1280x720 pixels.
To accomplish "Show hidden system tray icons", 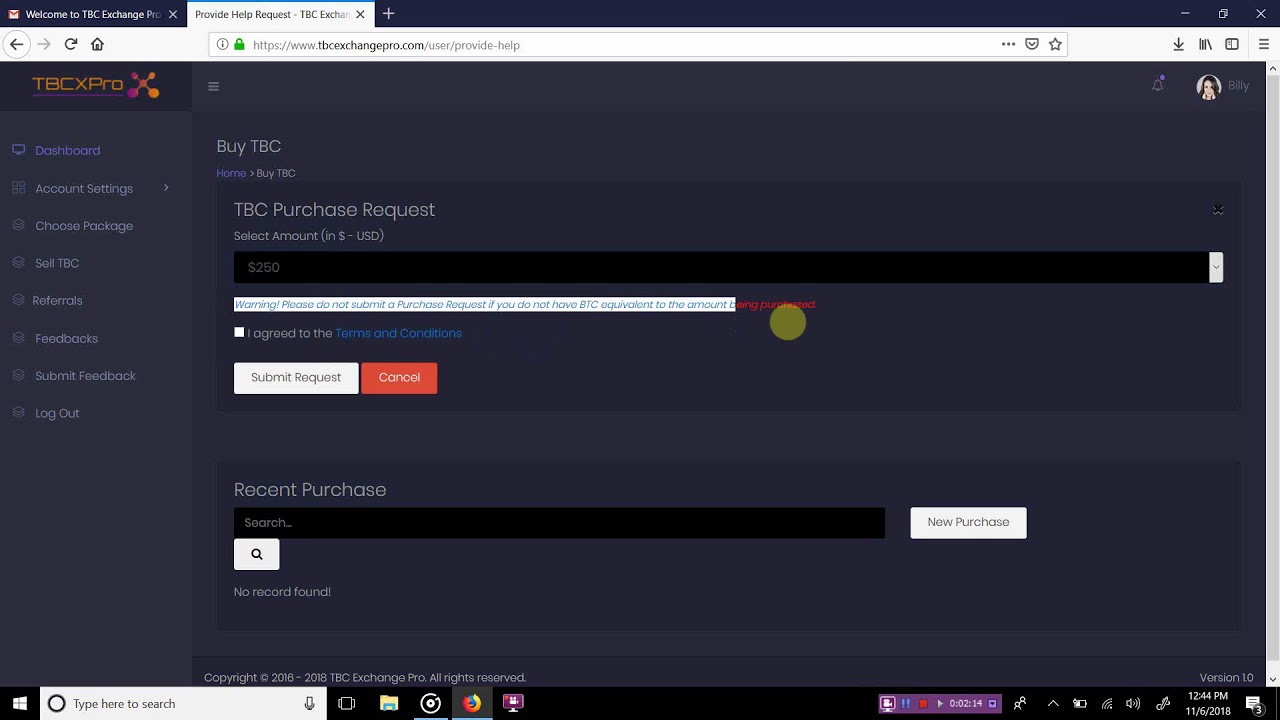I will point(1053,703).
